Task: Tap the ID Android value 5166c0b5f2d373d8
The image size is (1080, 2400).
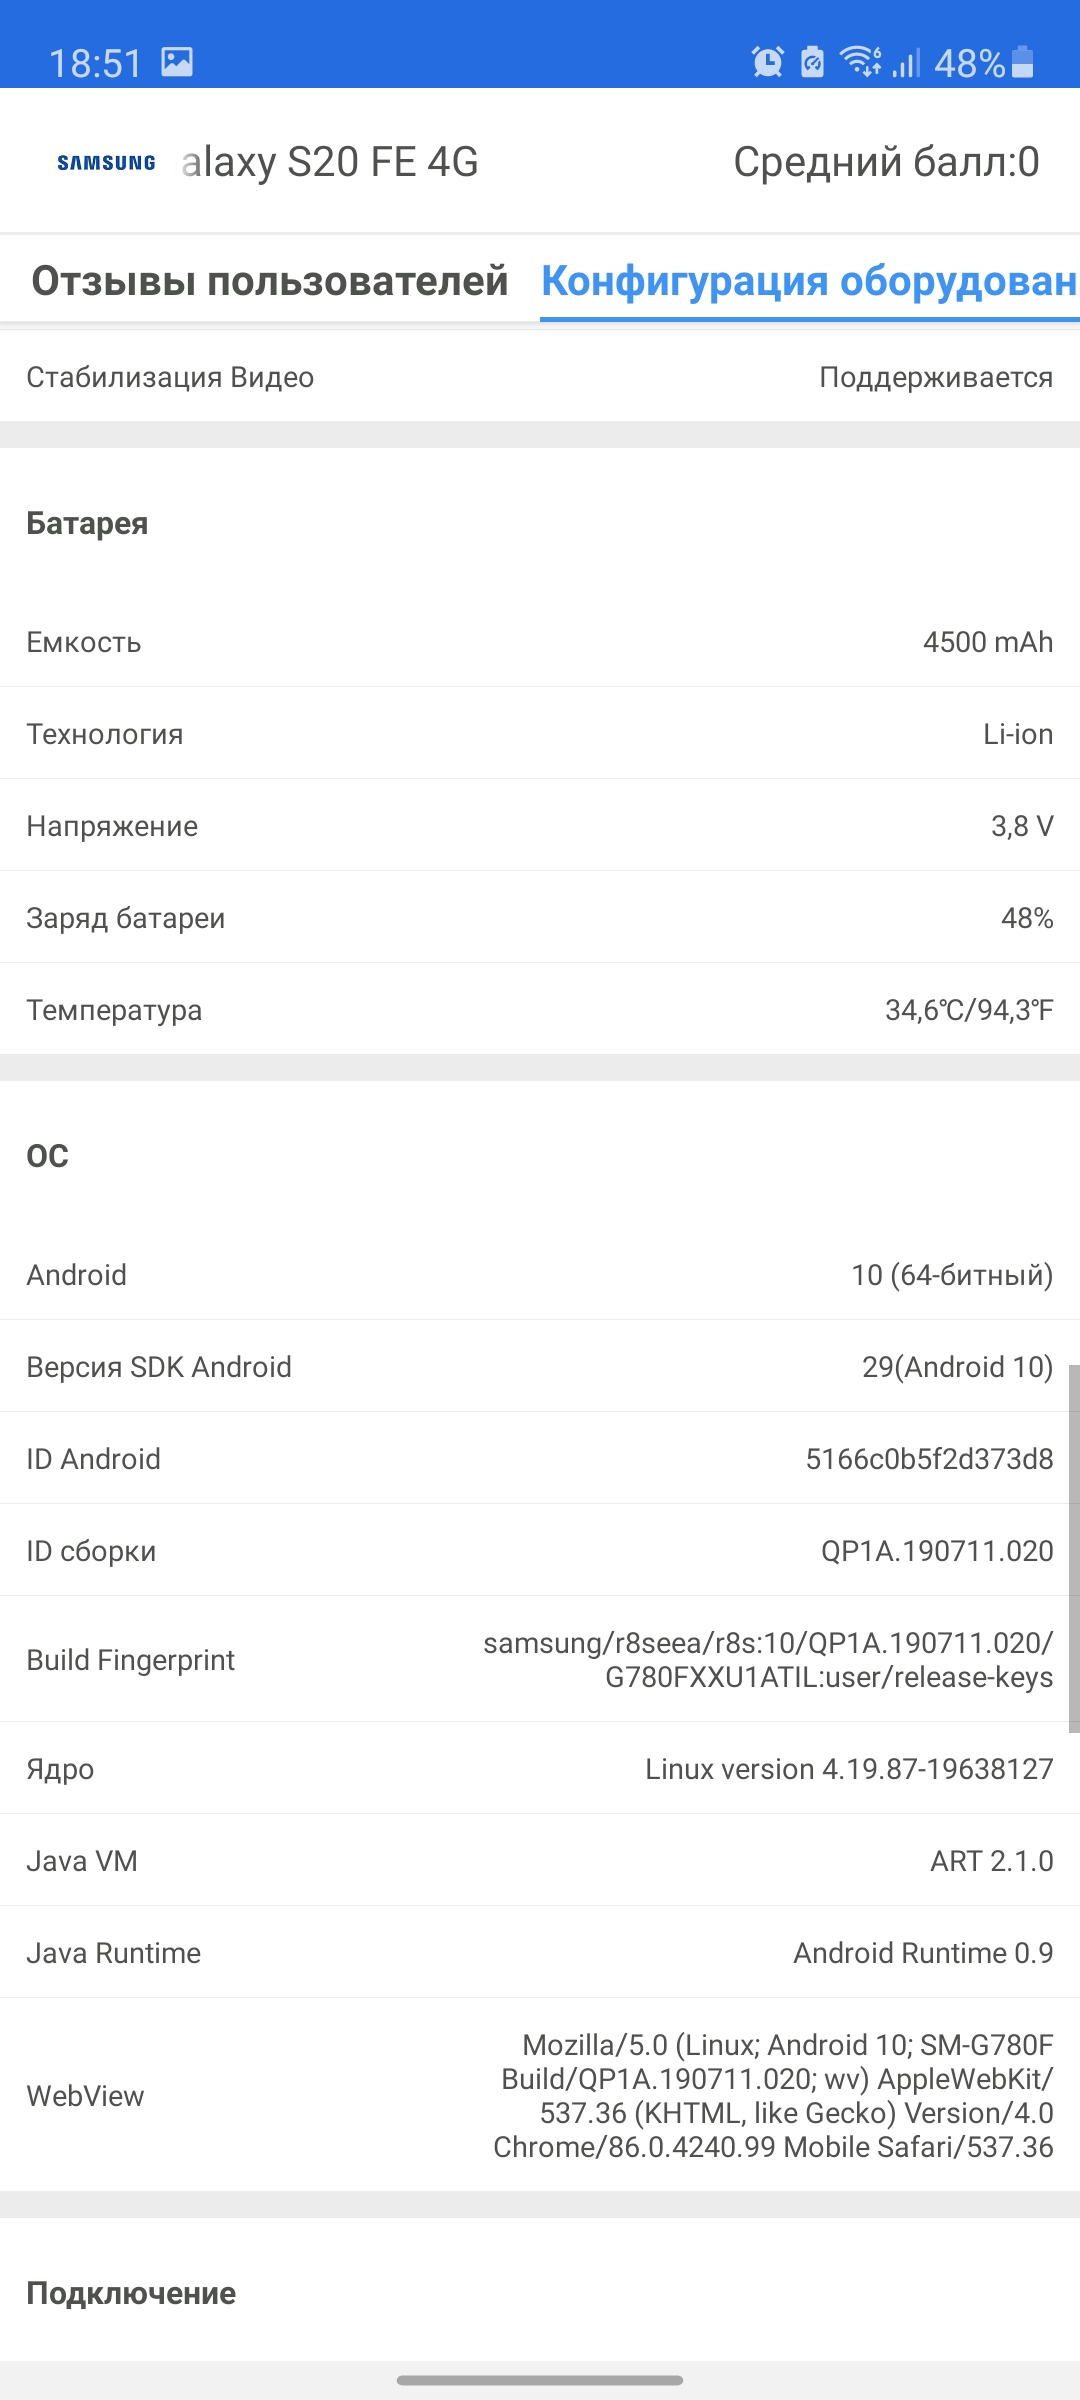Action: click(929, 1459)
